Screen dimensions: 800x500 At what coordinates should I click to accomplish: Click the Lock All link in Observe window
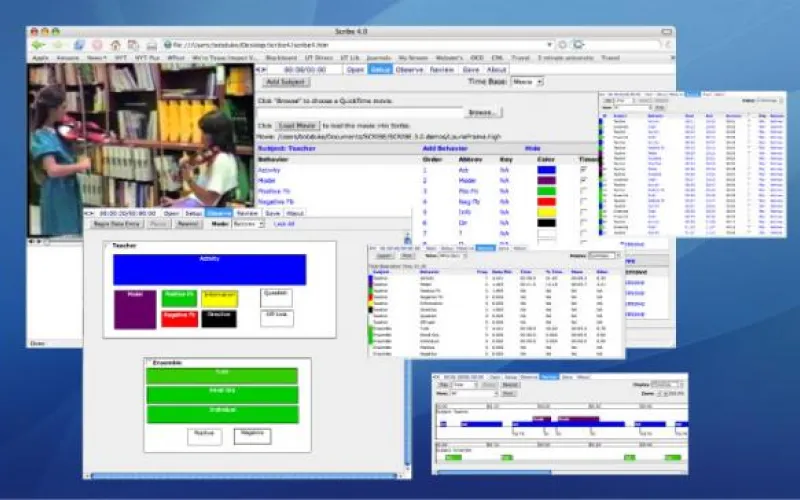(284, 224)
